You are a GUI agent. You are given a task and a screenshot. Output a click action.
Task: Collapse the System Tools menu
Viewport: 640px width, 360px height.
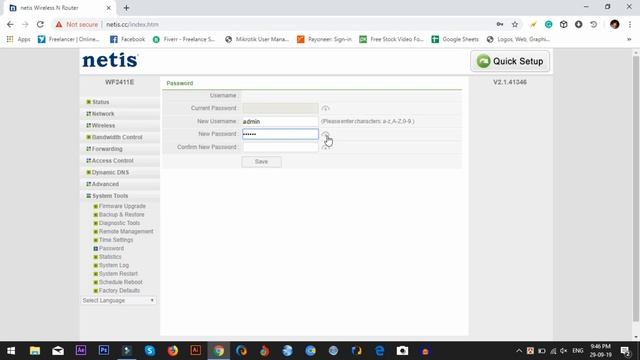pyautogui.click(x=110, y=196)
